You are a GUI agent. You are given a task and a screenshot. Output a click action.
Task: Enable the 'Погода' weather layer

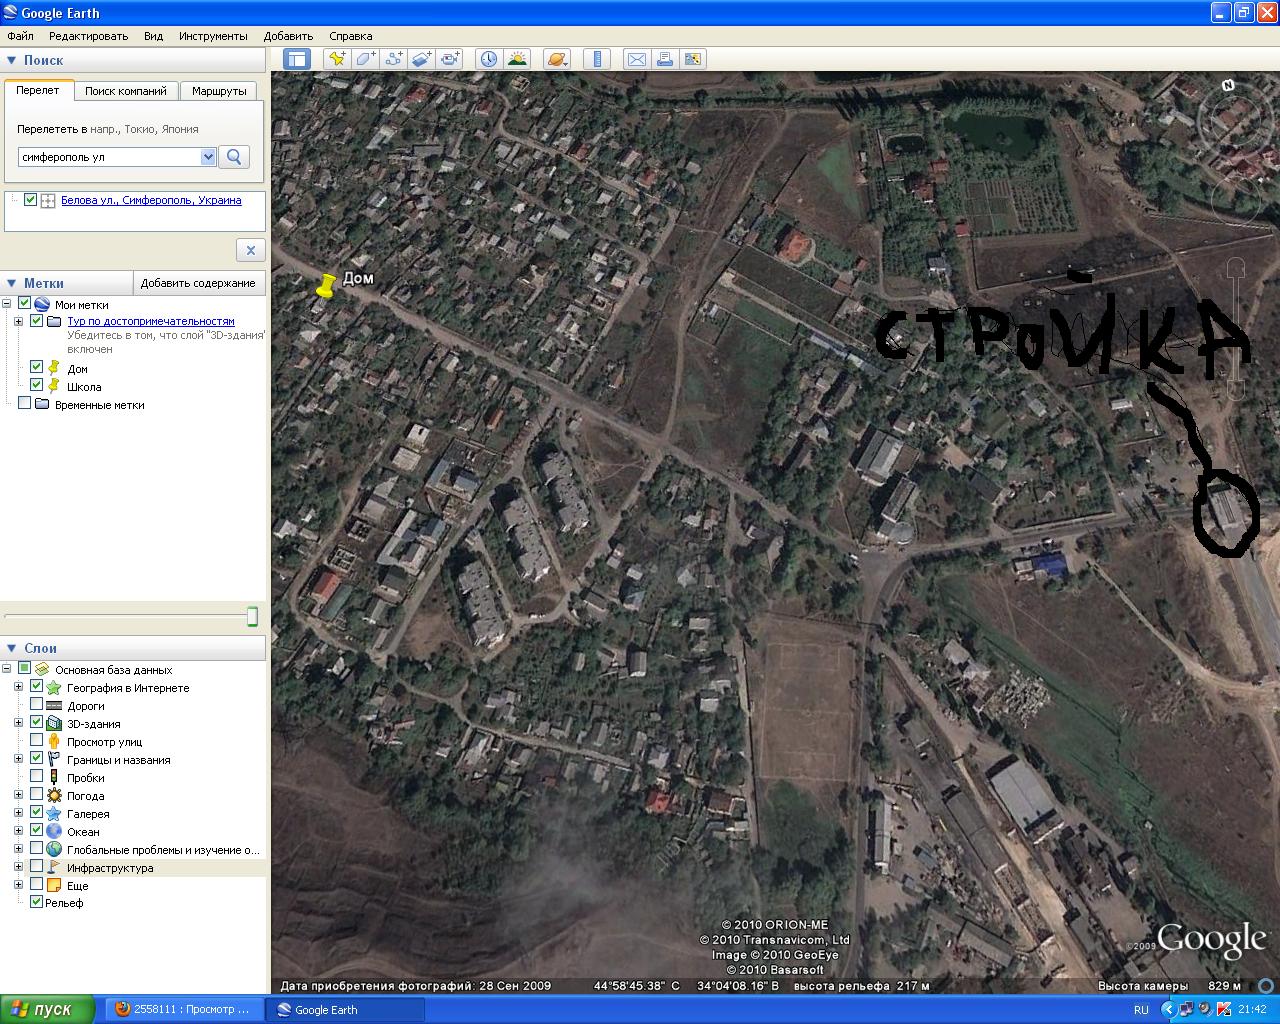[x=36, y=795]
